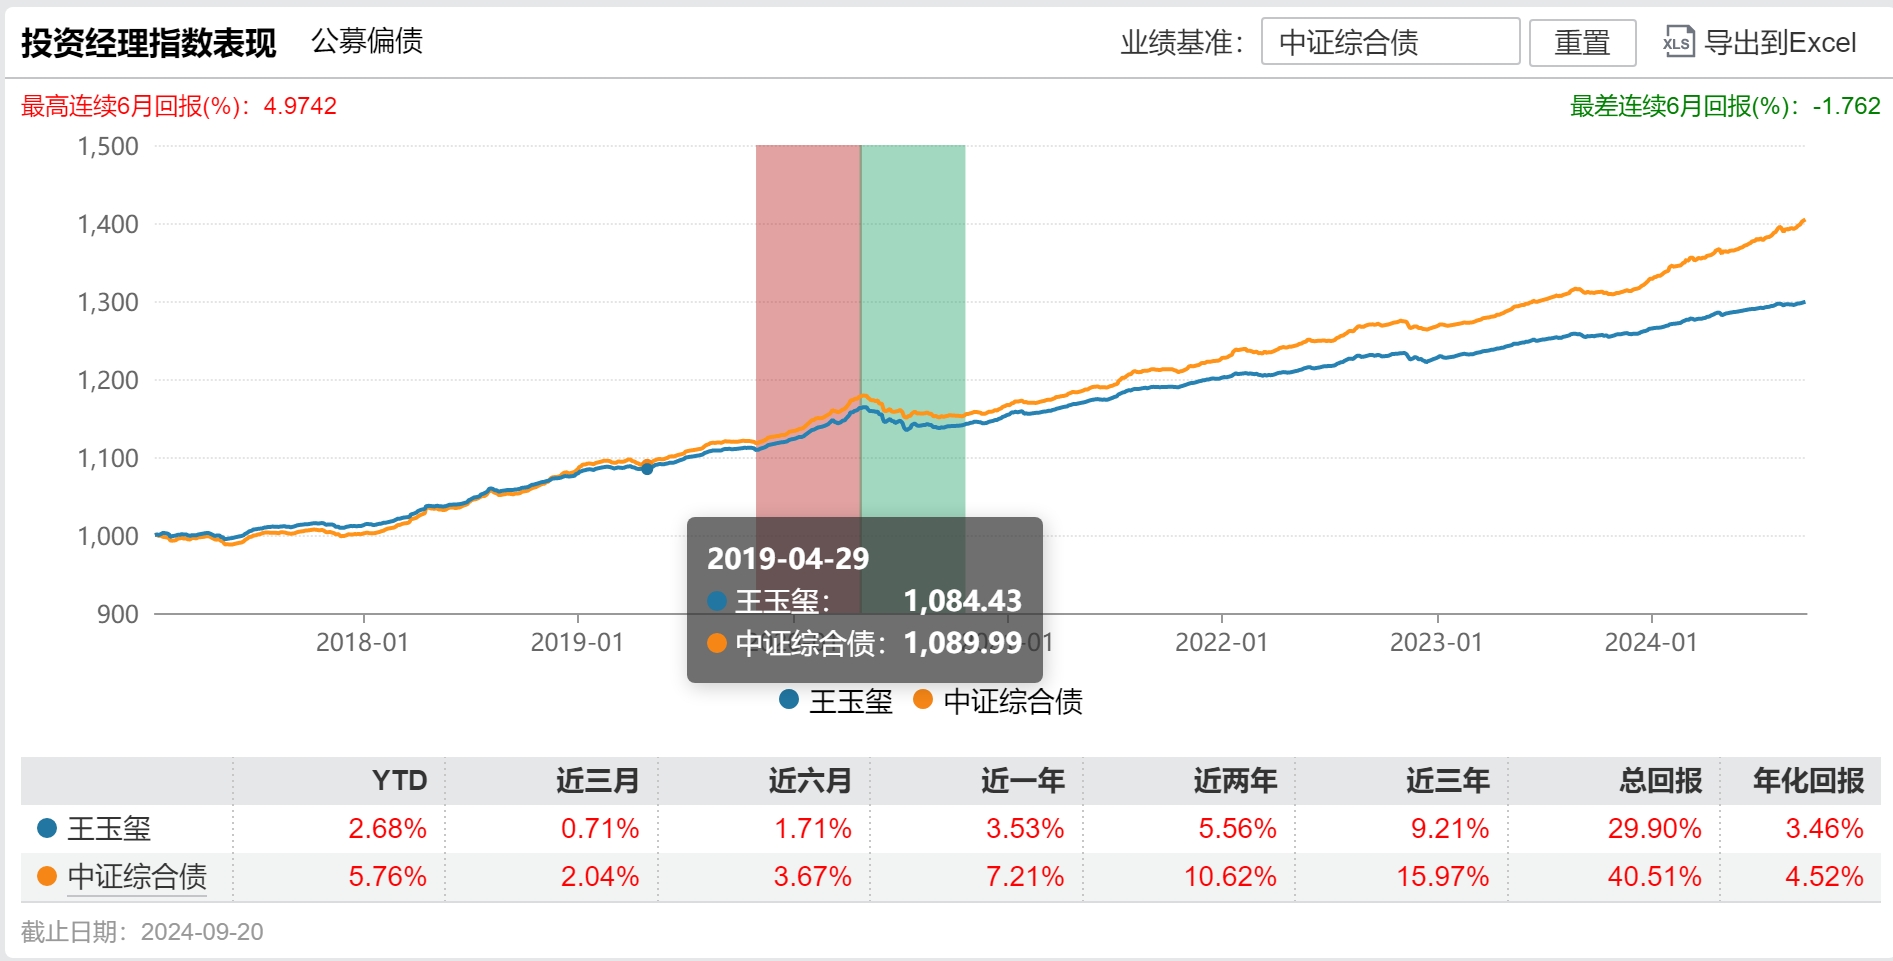This screenshot has width=1893, height=961.
Task: Open the 业绩基准 benchmark dropdown
Action: tap(1389, 42)
